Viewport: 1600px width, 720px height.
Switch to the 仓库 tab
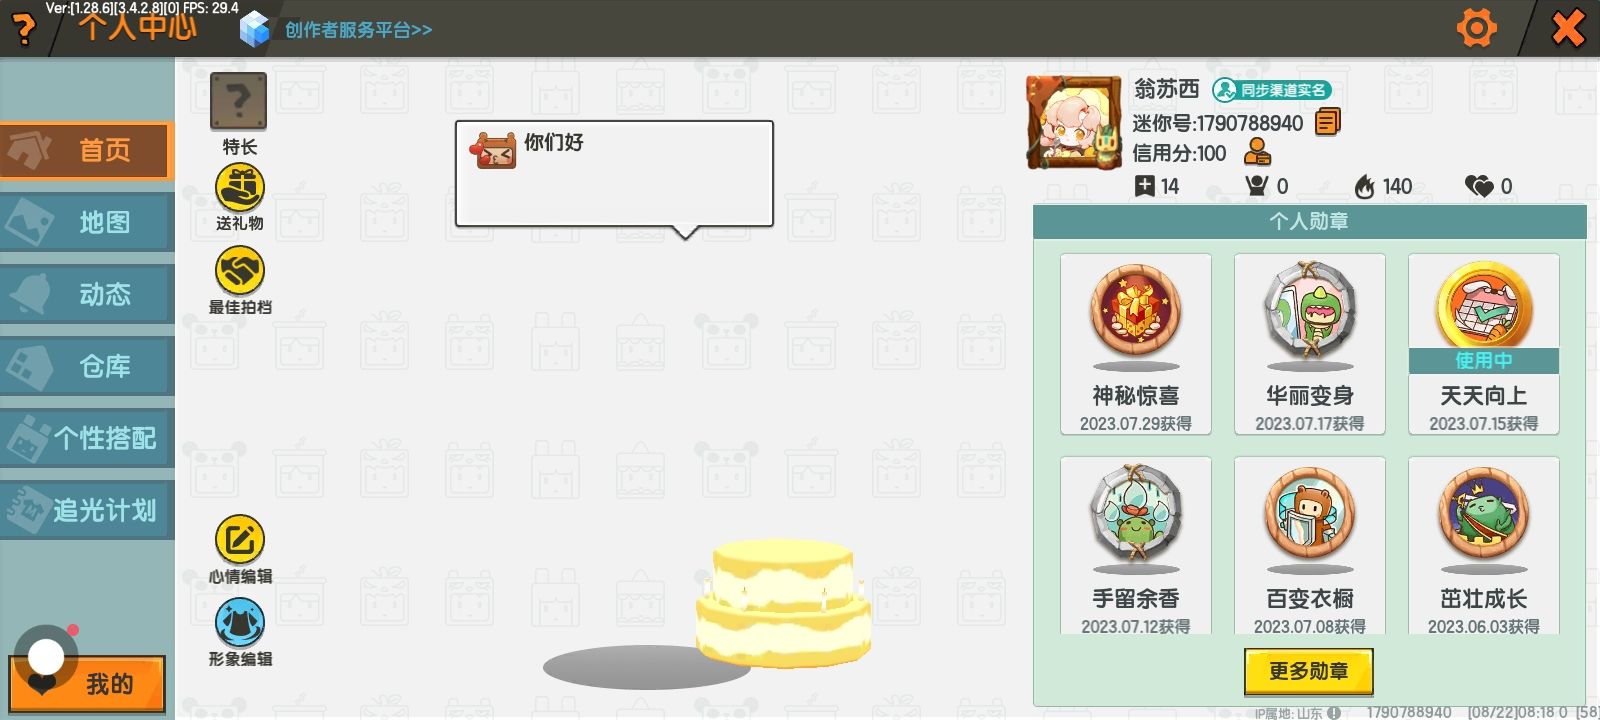[87, 366]
